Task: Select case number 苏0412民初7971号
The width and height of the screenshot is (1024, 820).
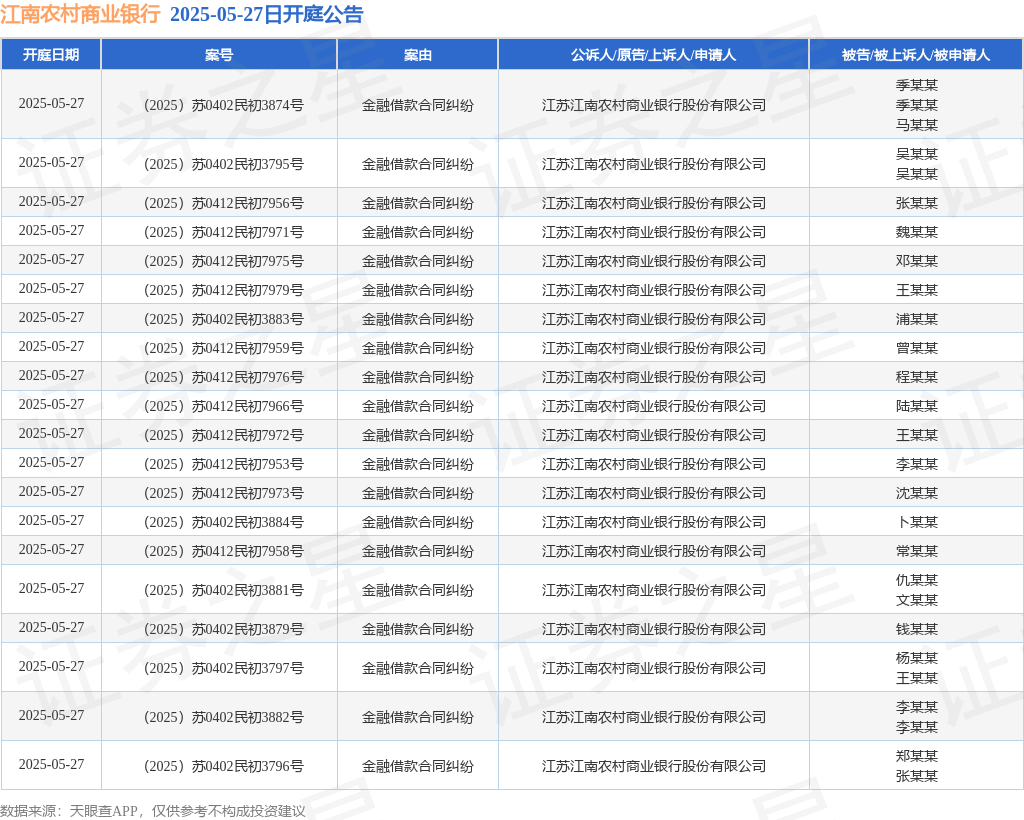Action: (x=224, y=232)
